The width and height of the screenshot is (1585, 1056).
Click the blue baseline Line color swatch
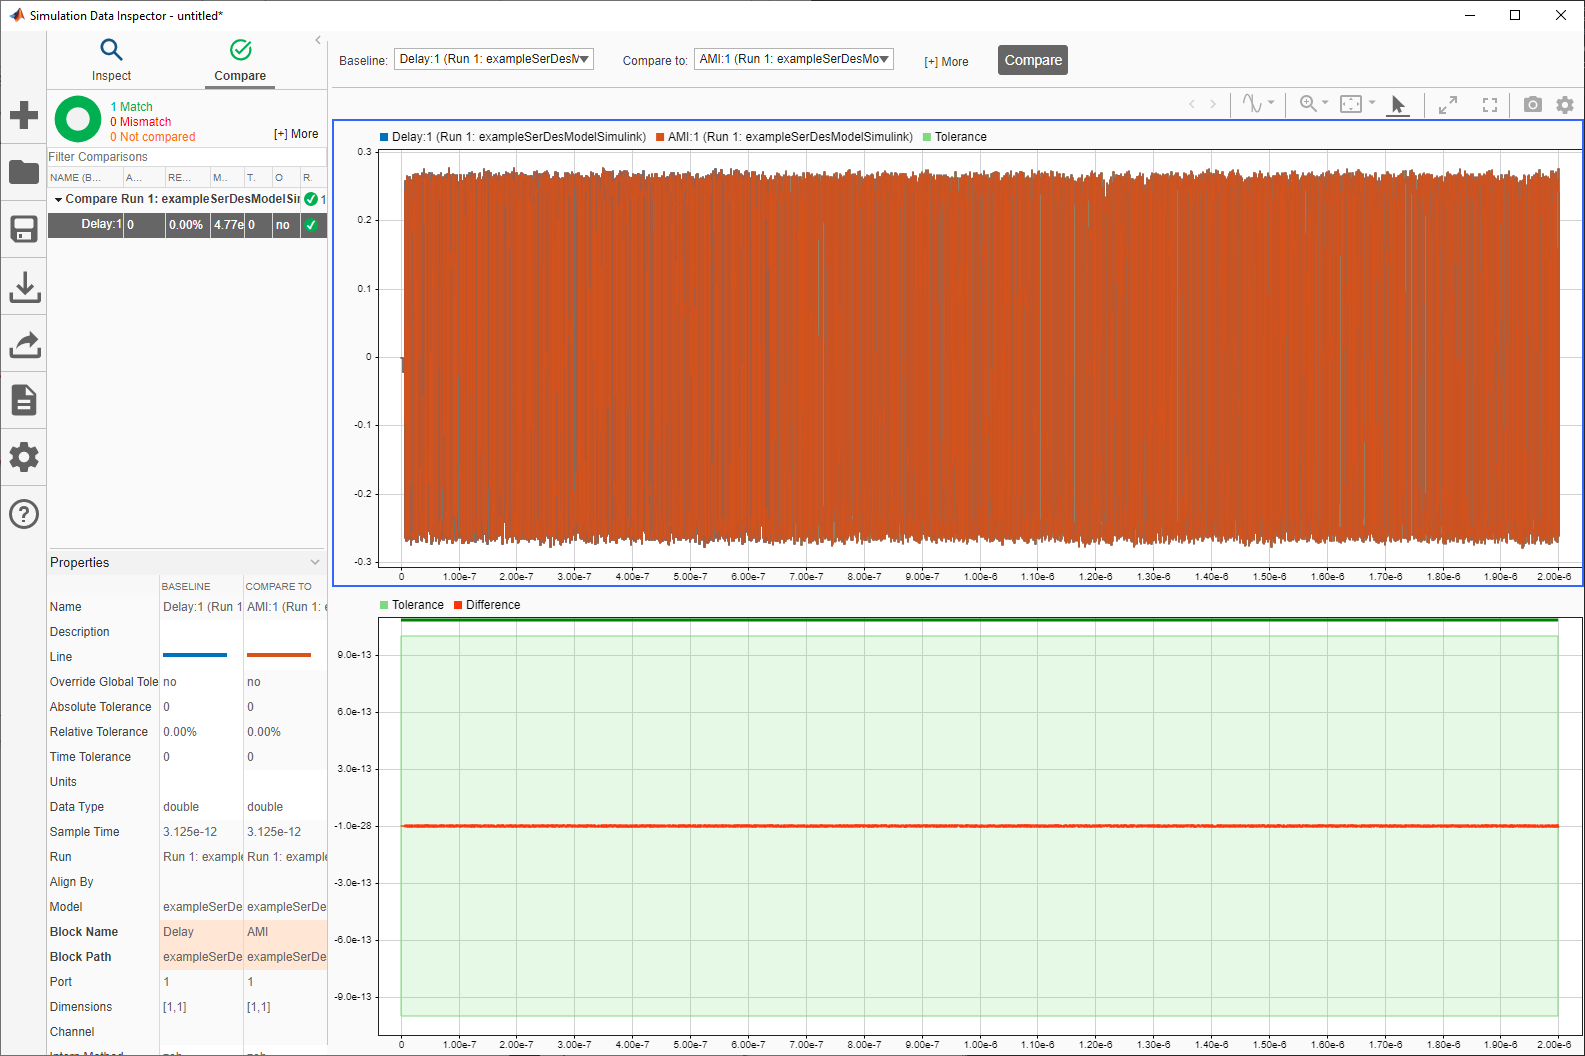point(195,656)
